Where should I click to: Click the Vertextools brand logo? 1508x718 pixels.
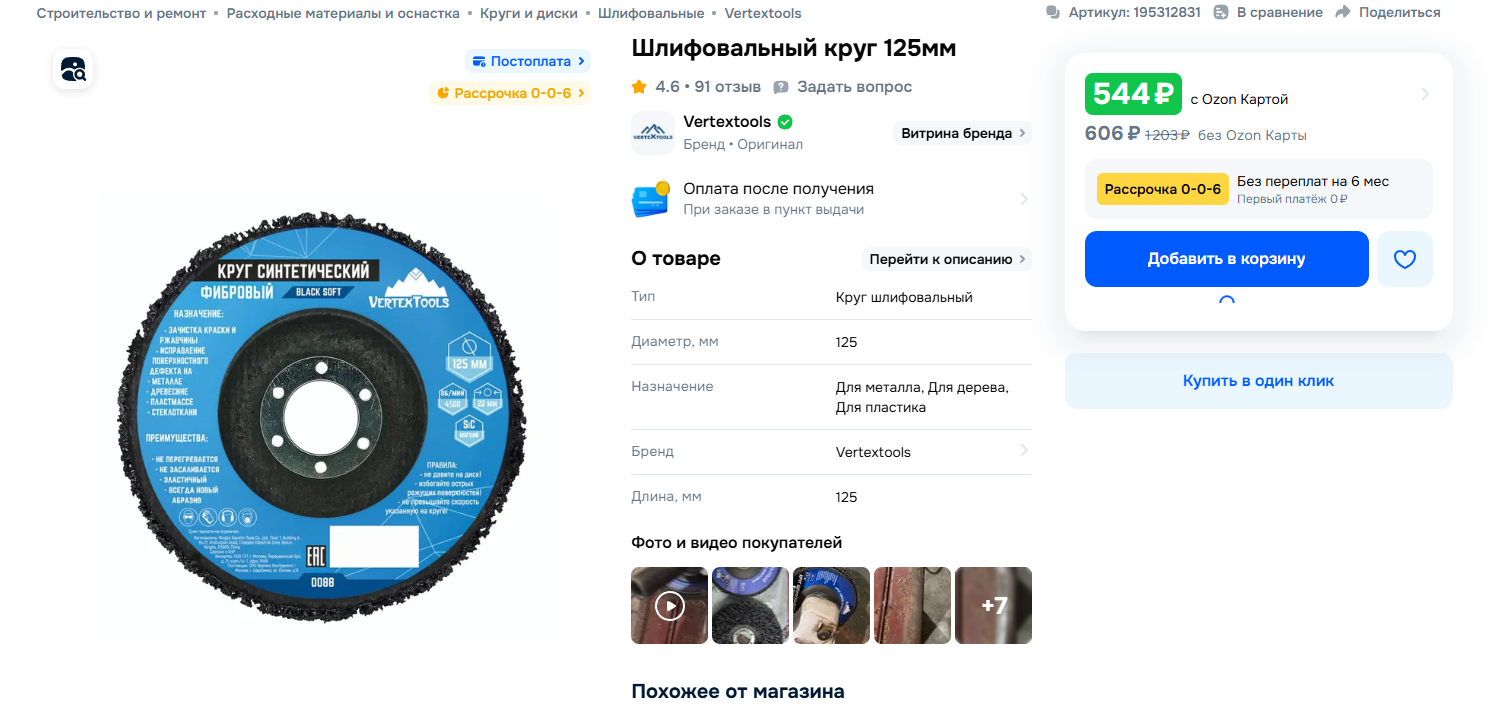pyautogui.click(x=653, y=133)
